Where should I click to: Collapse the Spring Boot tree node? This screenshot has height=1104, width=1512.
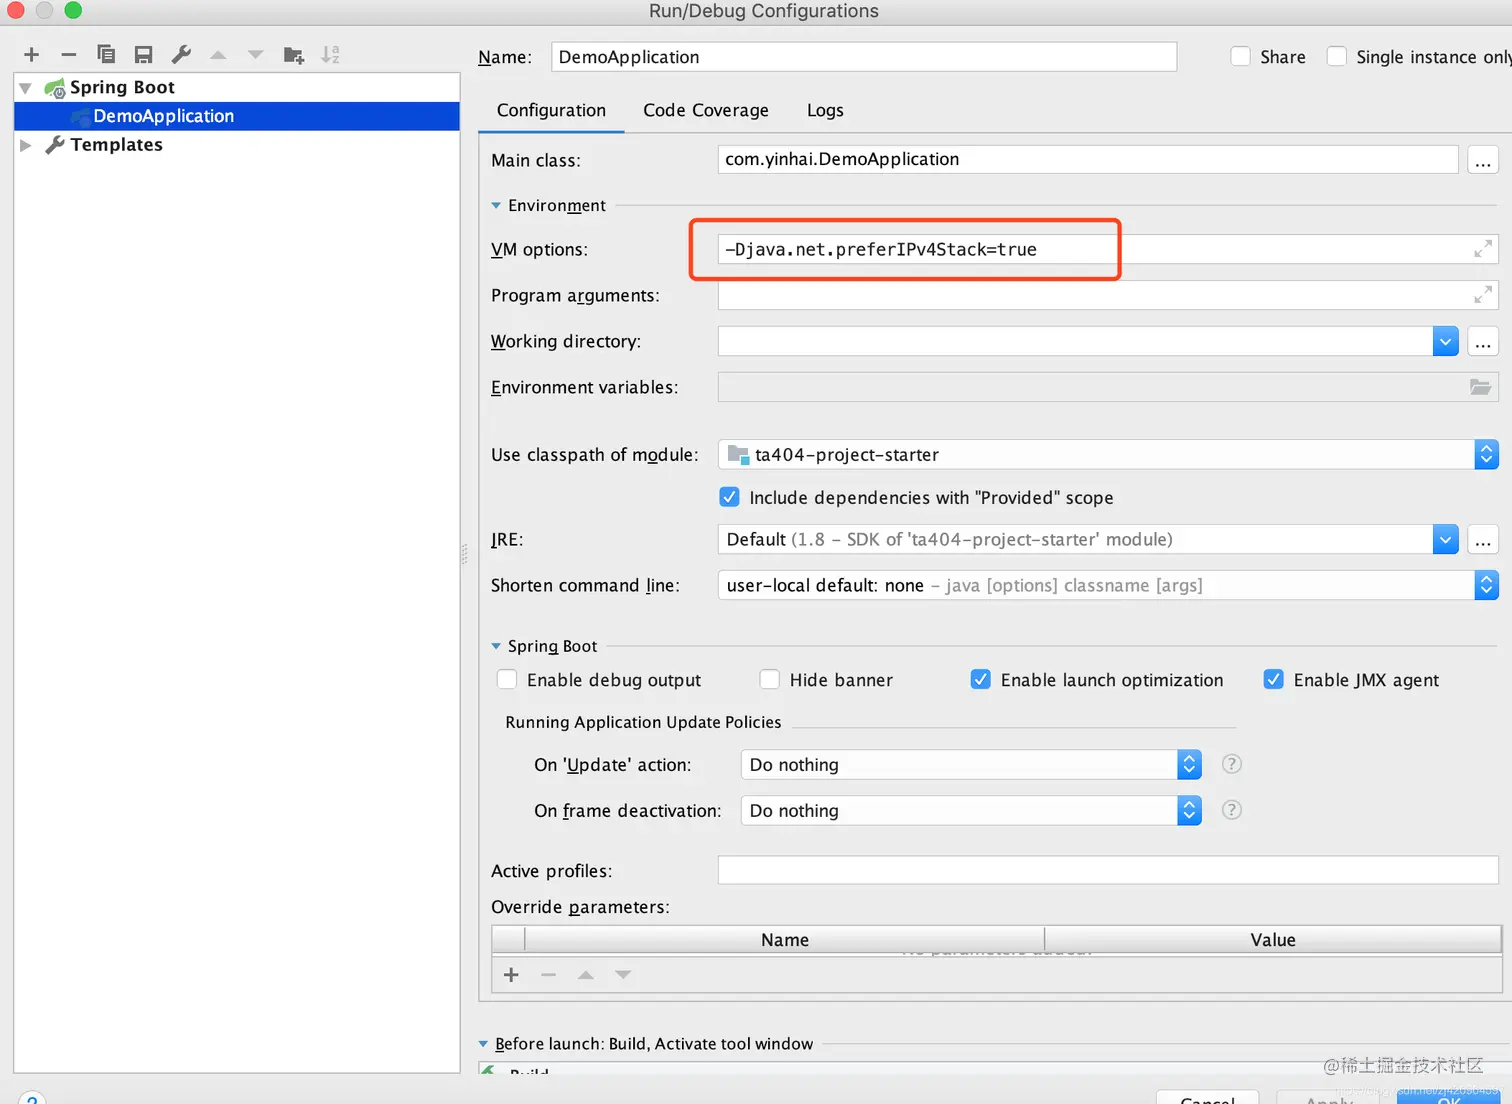tap(26, 88)
